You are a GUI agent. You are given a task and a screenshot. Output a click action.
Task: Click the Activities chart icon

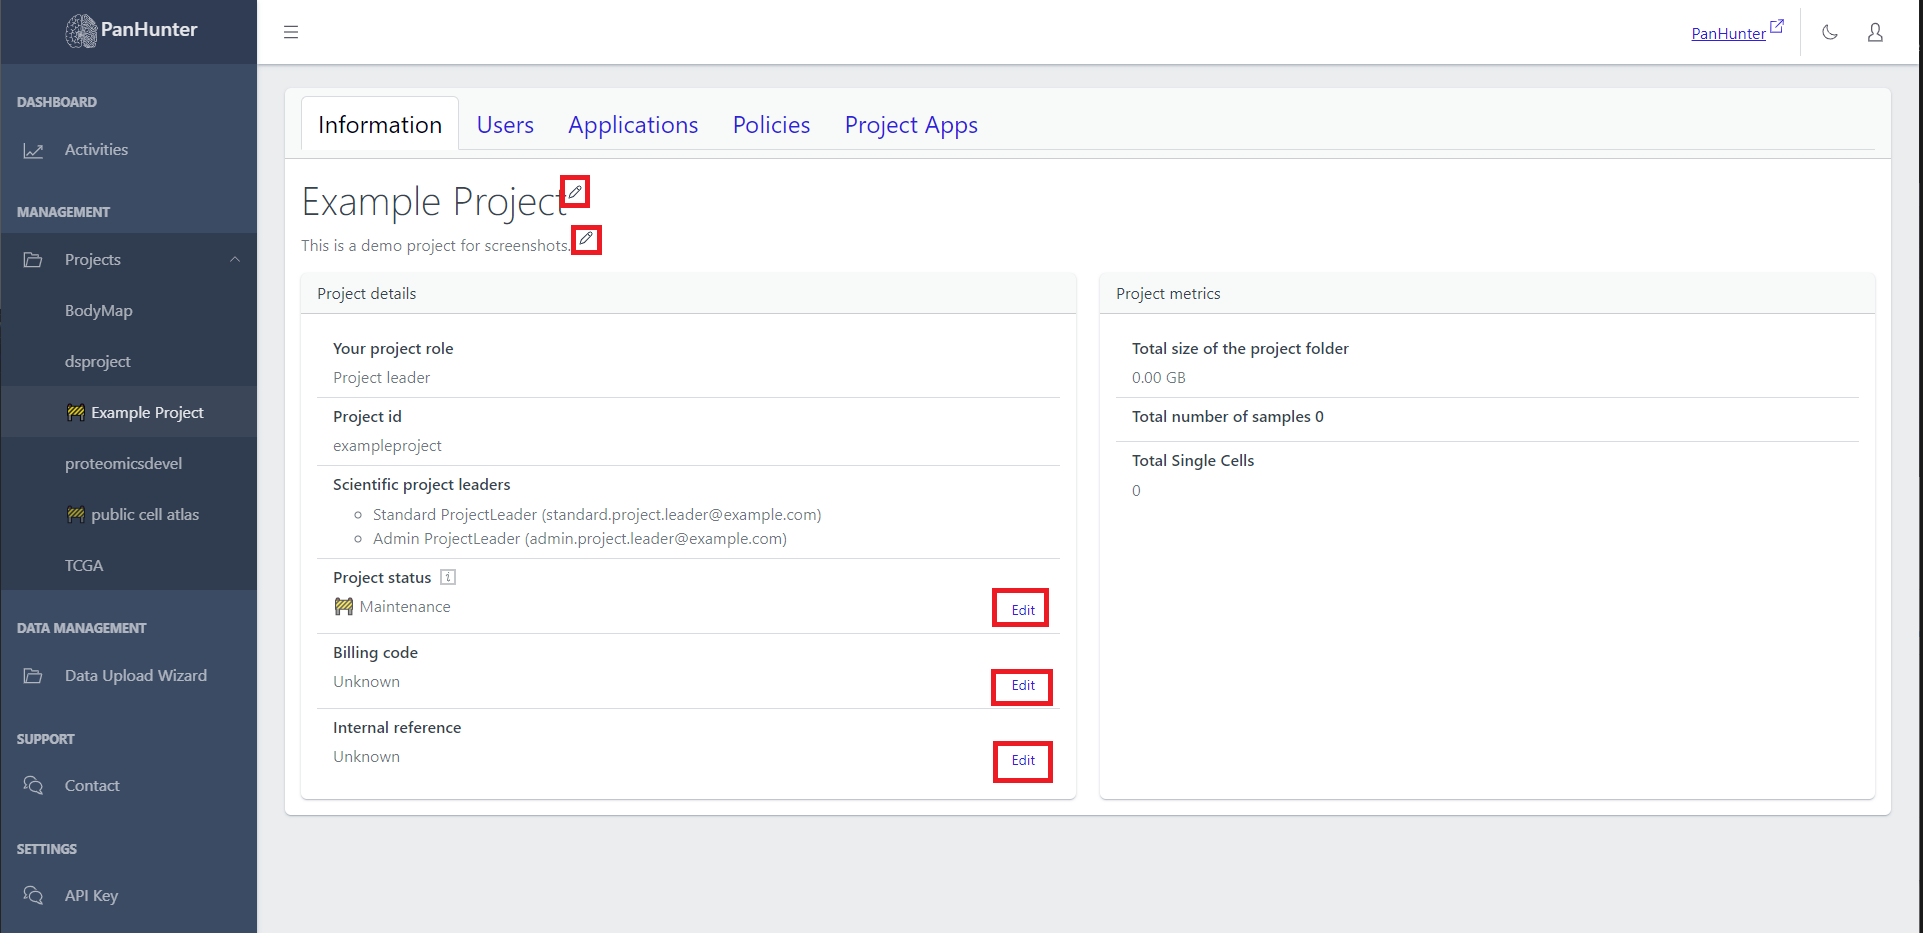coord(33,149)
